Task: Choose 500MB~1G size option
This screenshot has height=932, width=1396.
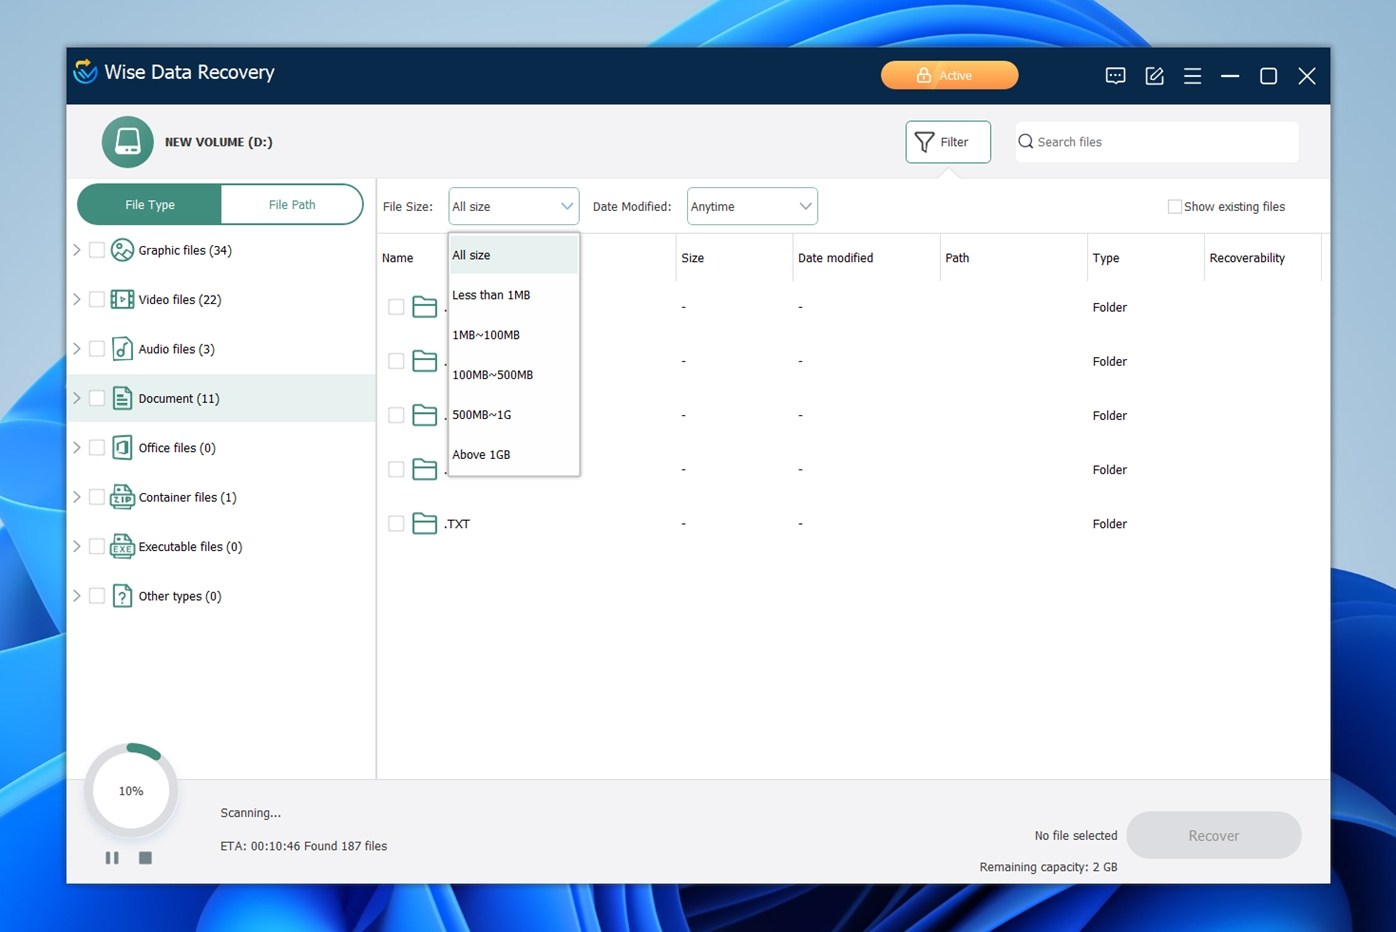Action: click(513, 415)
